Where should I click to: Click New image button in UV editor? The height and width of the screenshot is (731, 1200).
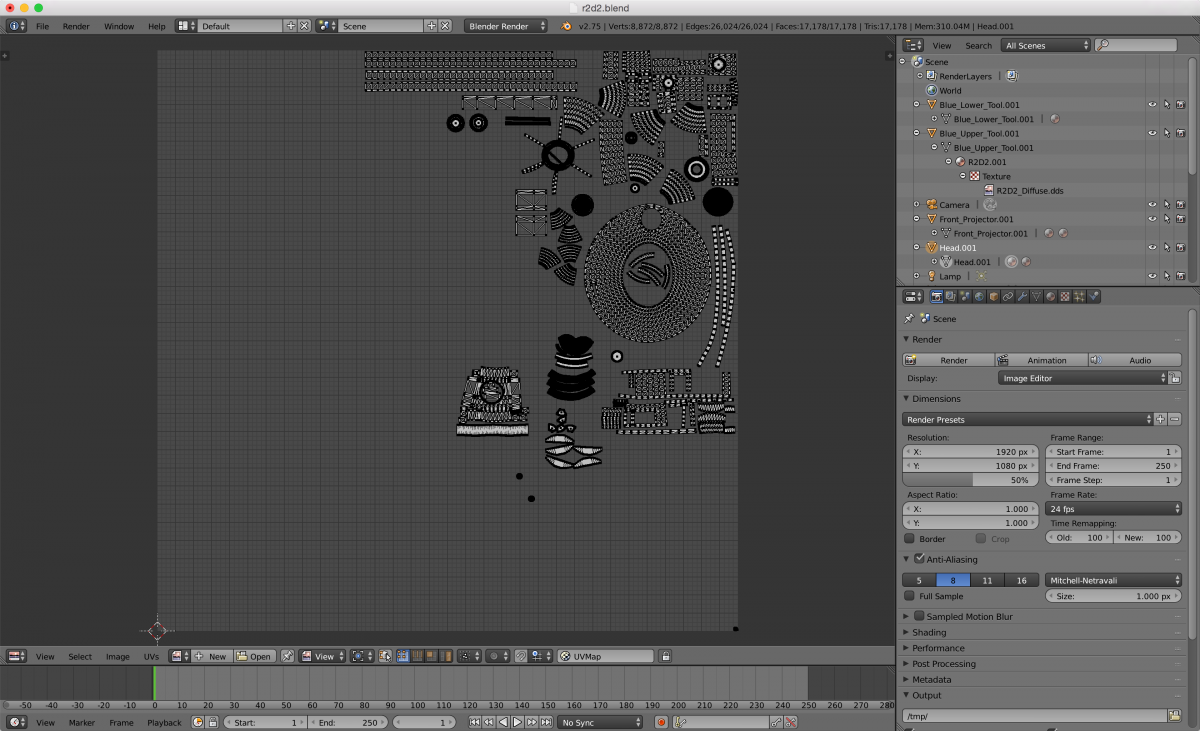coord(212,657)
